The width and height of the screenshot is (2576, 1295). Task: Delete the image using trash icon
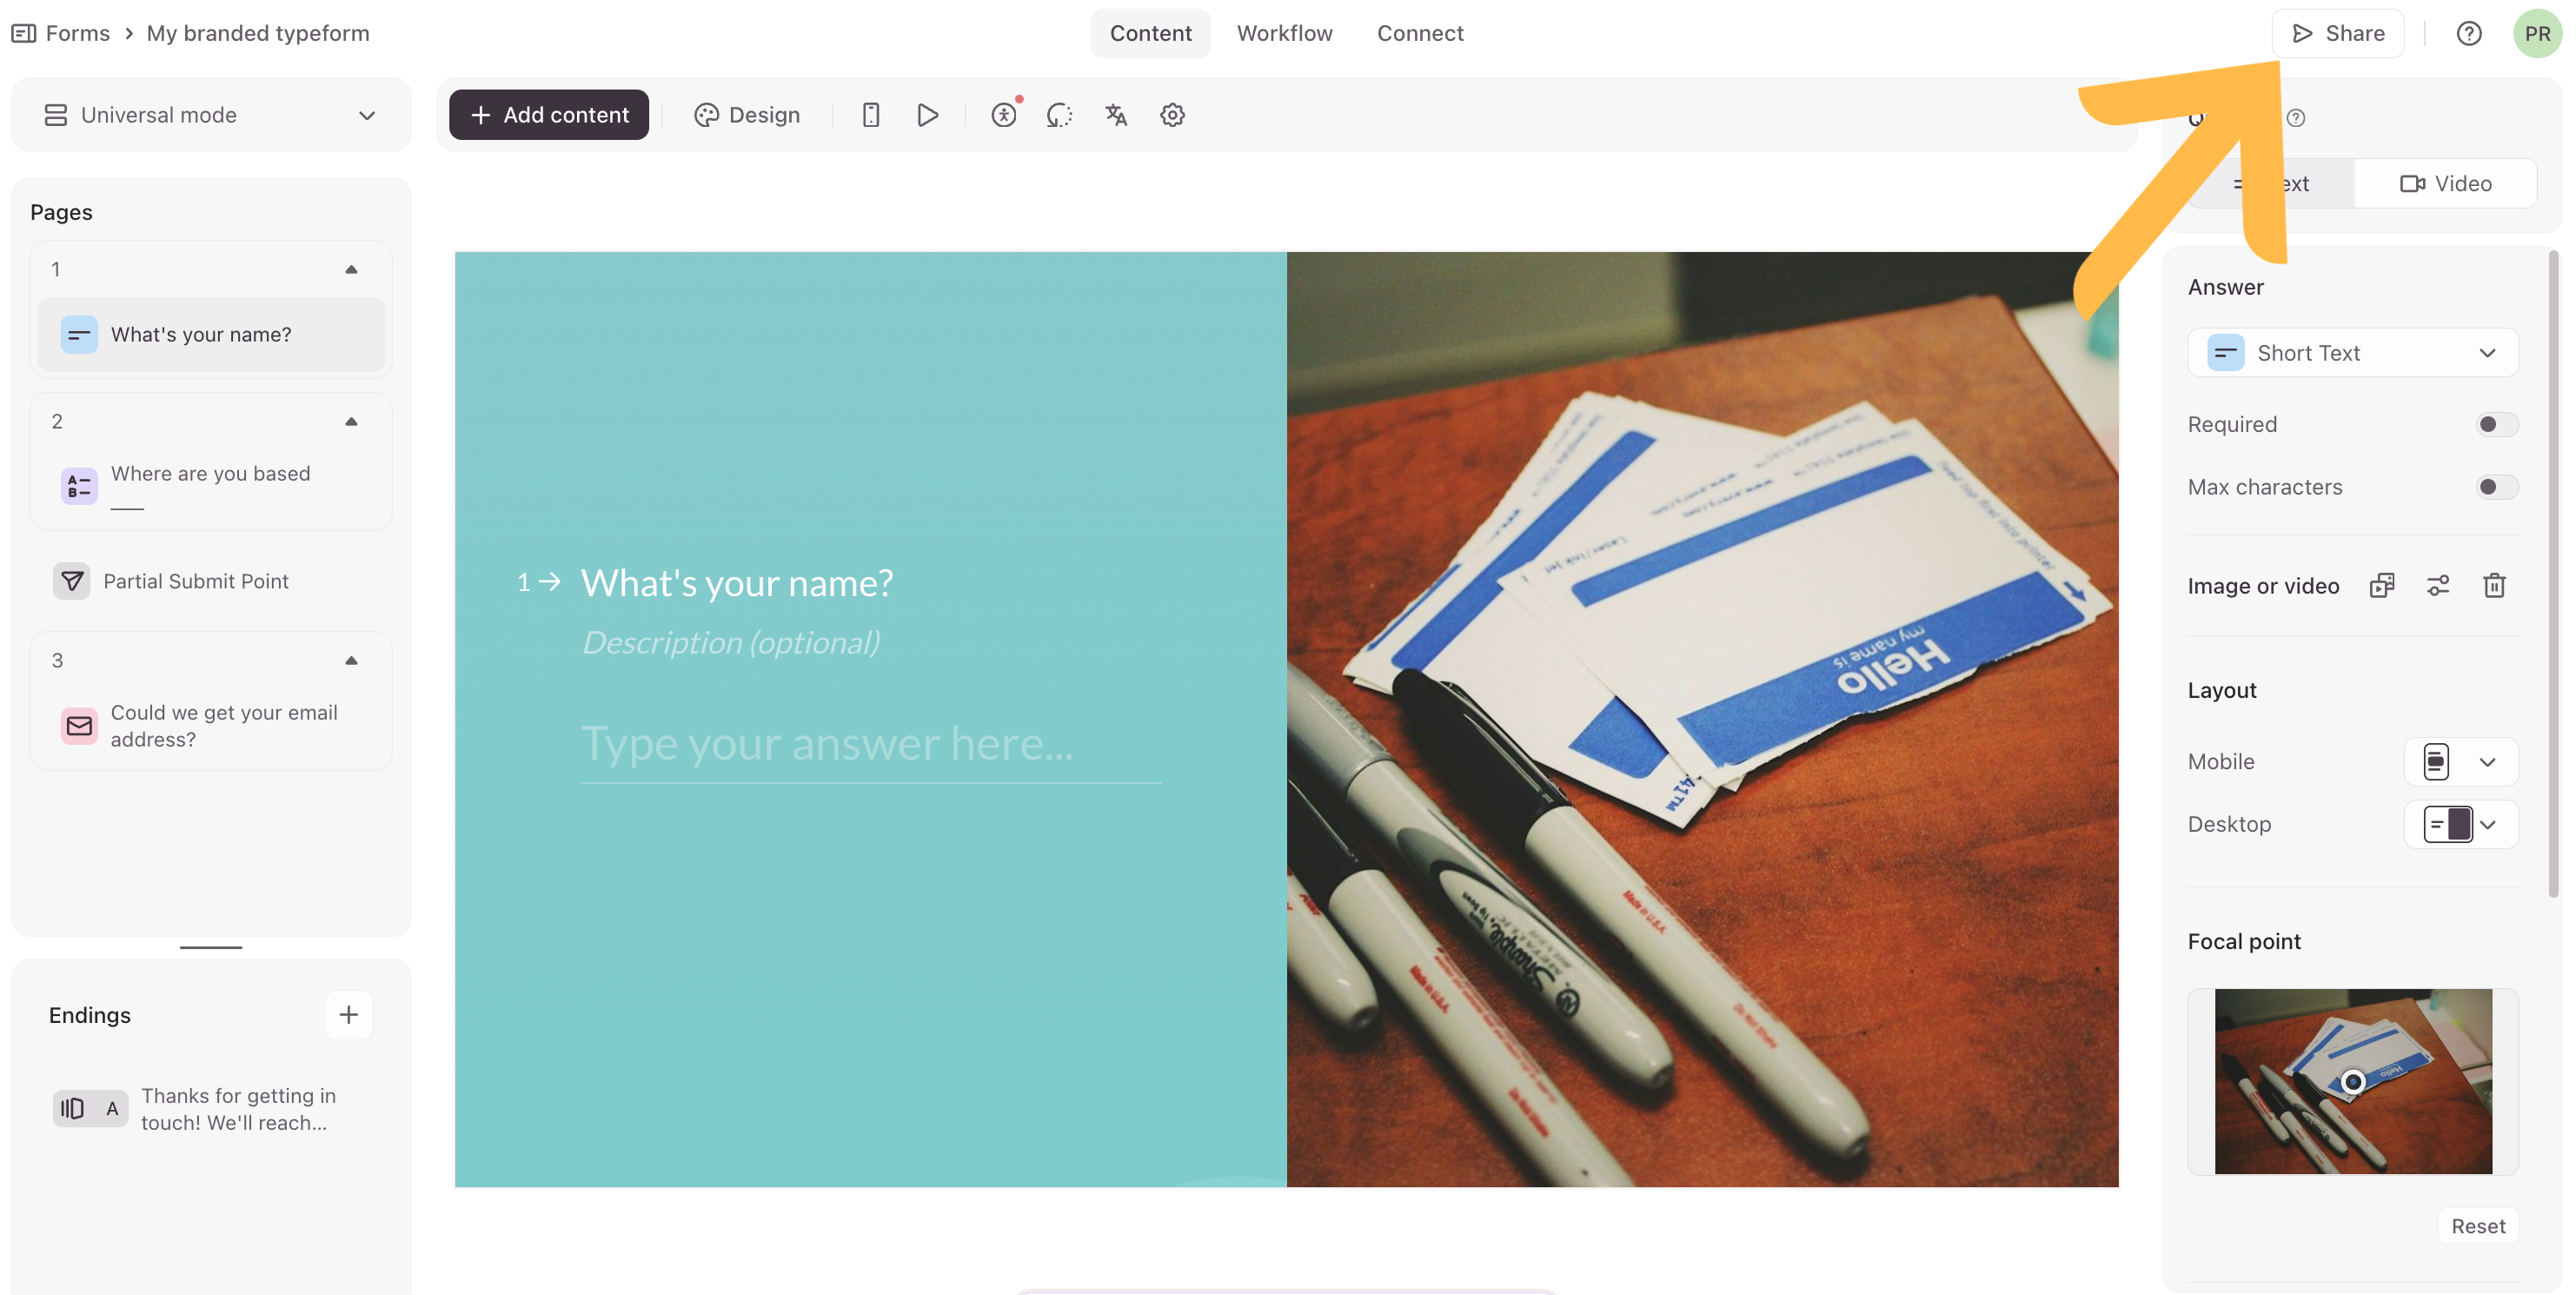[x=2494, y=586]
